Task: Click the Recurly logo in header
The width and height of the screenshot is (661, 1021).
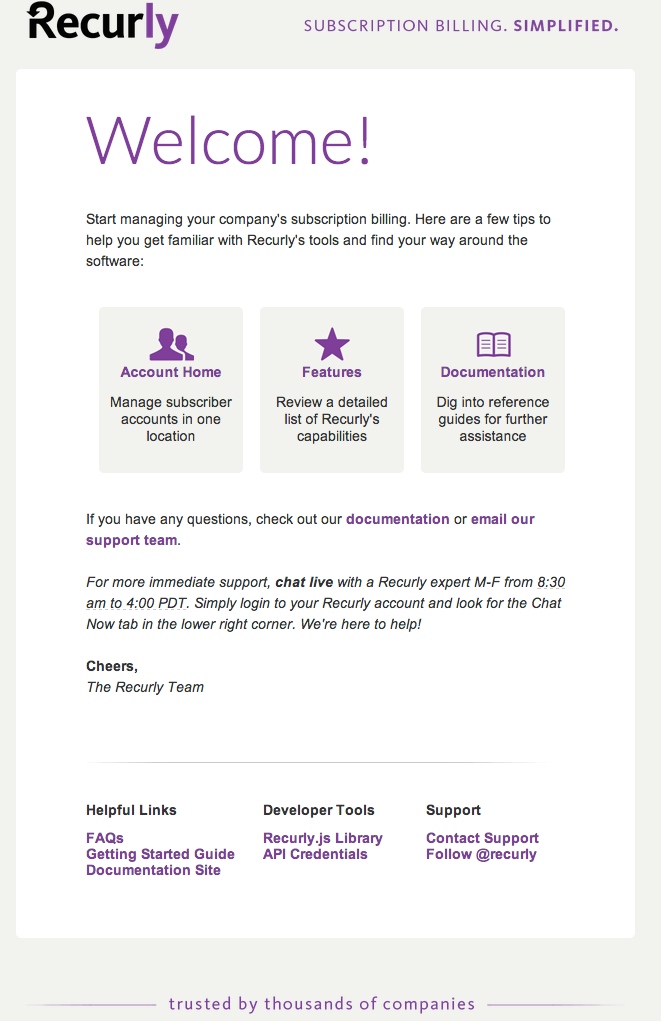Action: point(102,25)
